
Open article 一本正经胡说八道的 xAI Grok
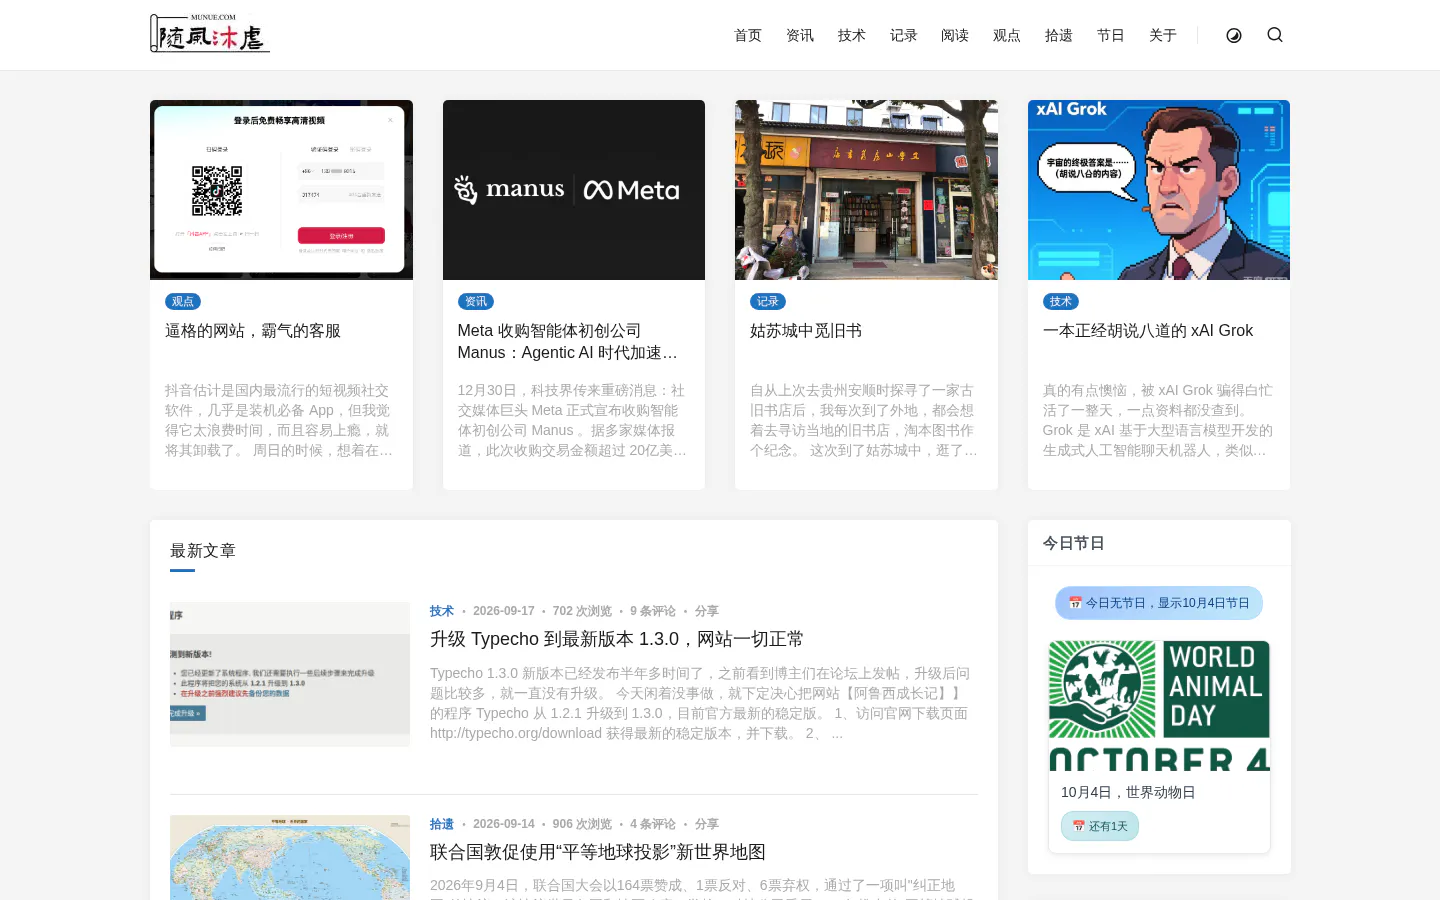1148,331
